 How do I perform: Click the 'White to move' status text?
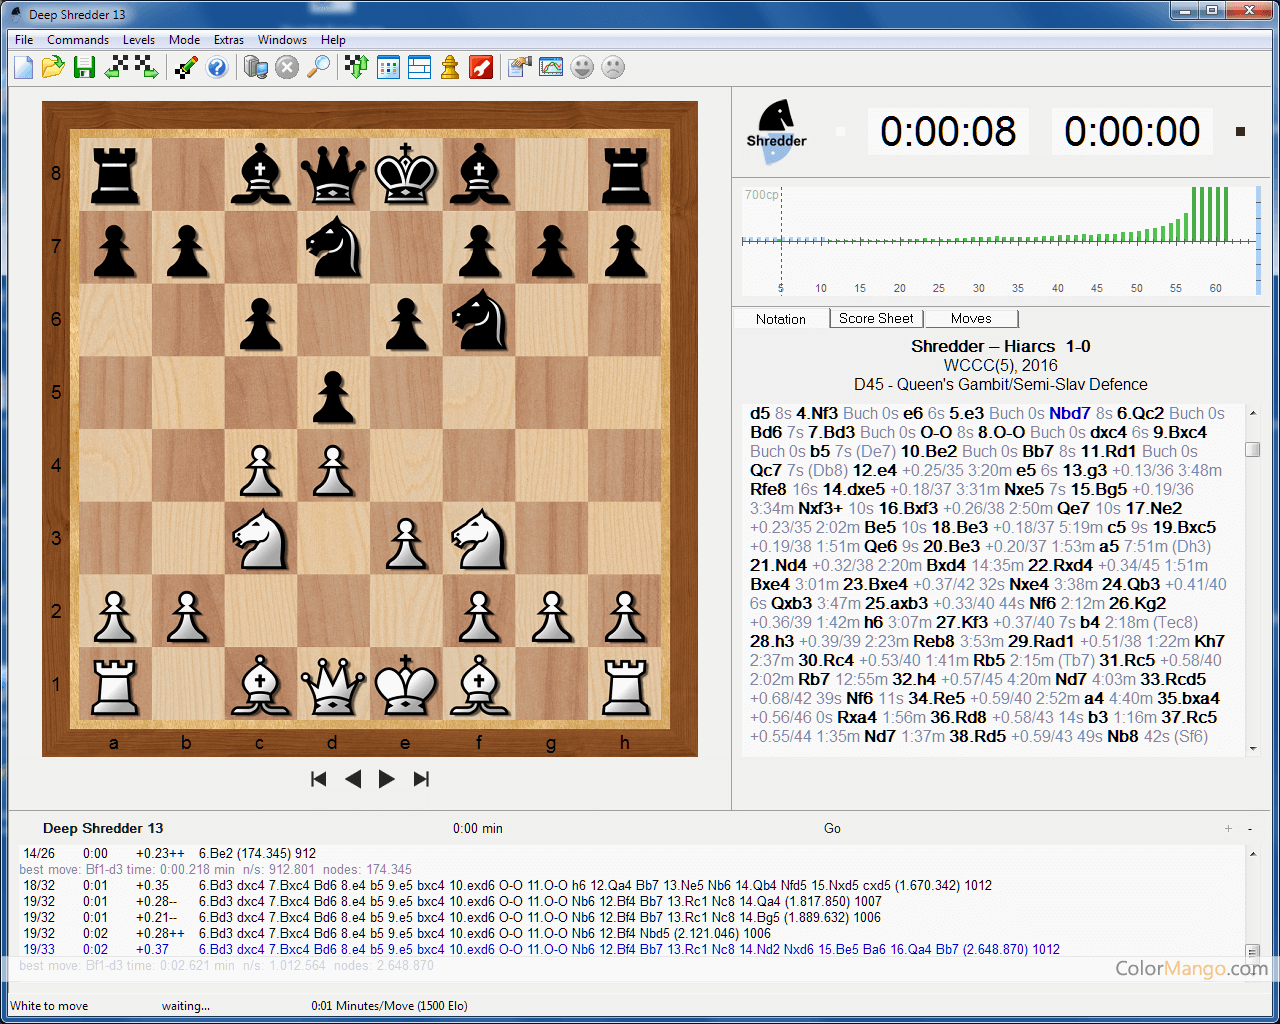49,1006
